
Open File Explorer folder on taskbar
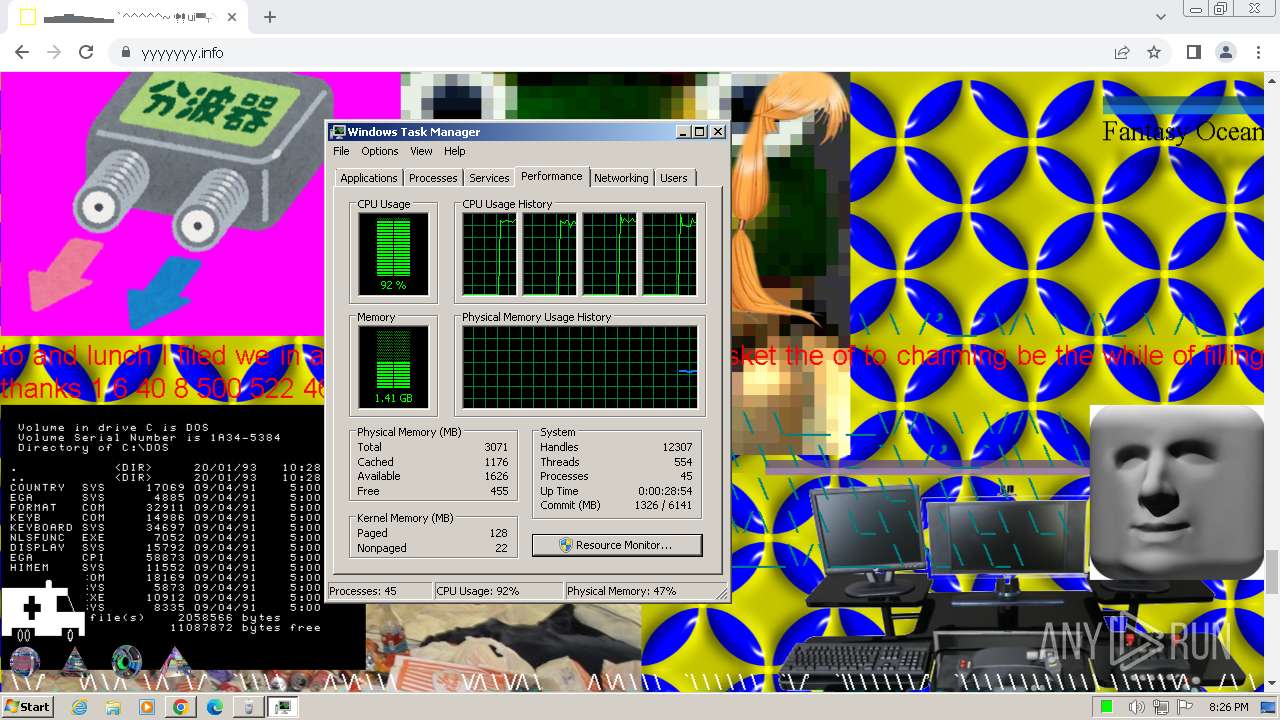click(x=113, y=707)
